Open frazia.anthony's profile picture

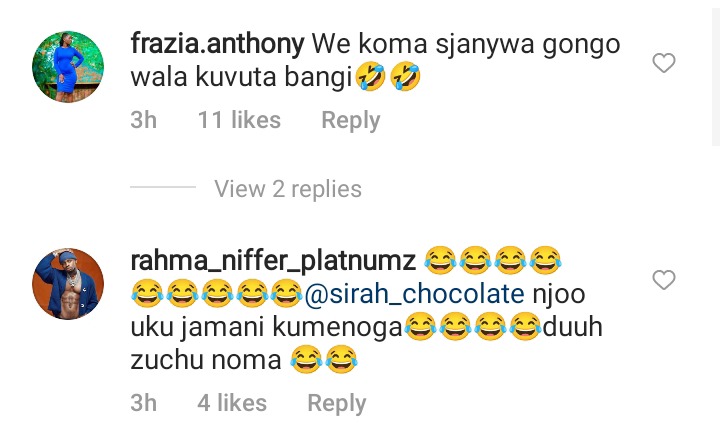click(x=68, y=67)
